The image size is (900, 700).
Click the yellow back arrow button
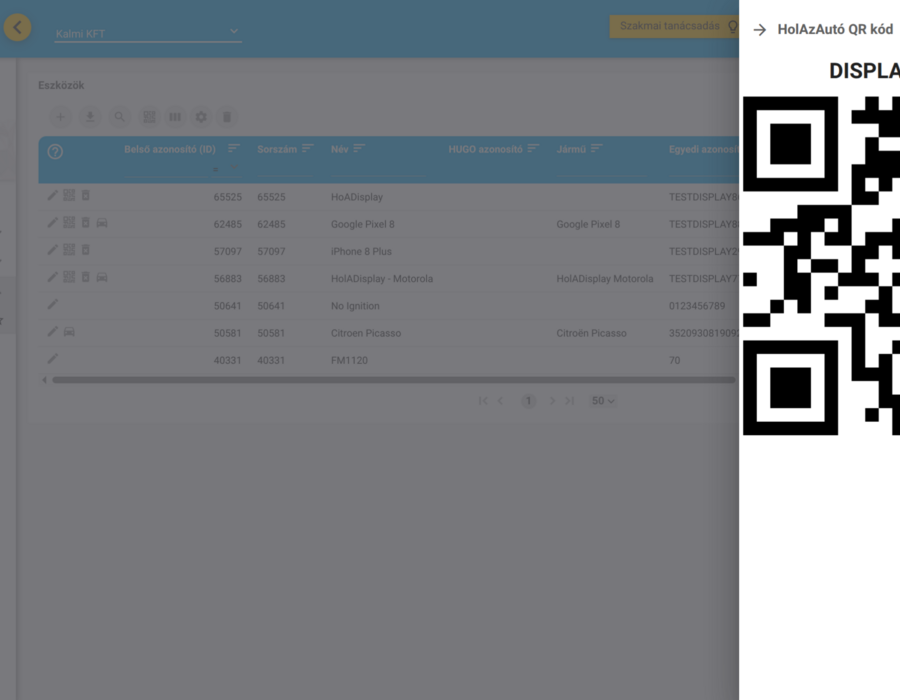click(17, 27)
